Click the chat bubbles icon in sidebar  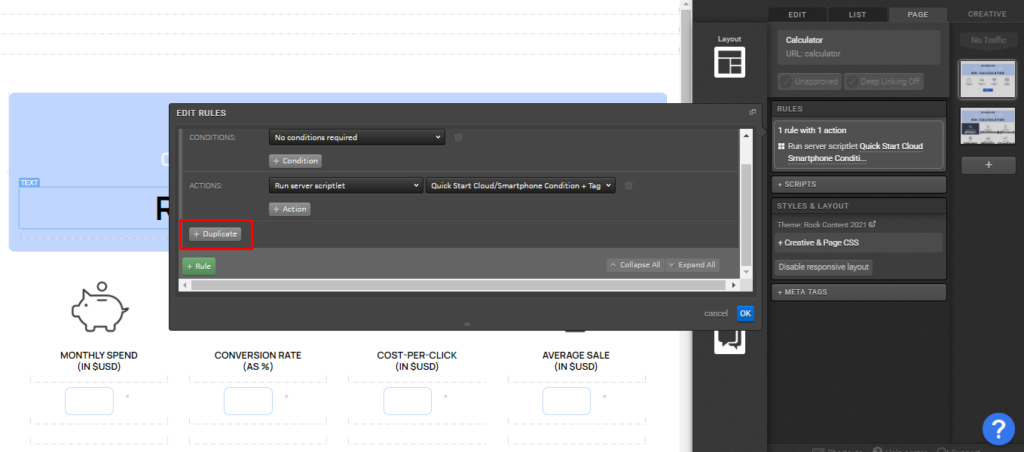[729, 341]
